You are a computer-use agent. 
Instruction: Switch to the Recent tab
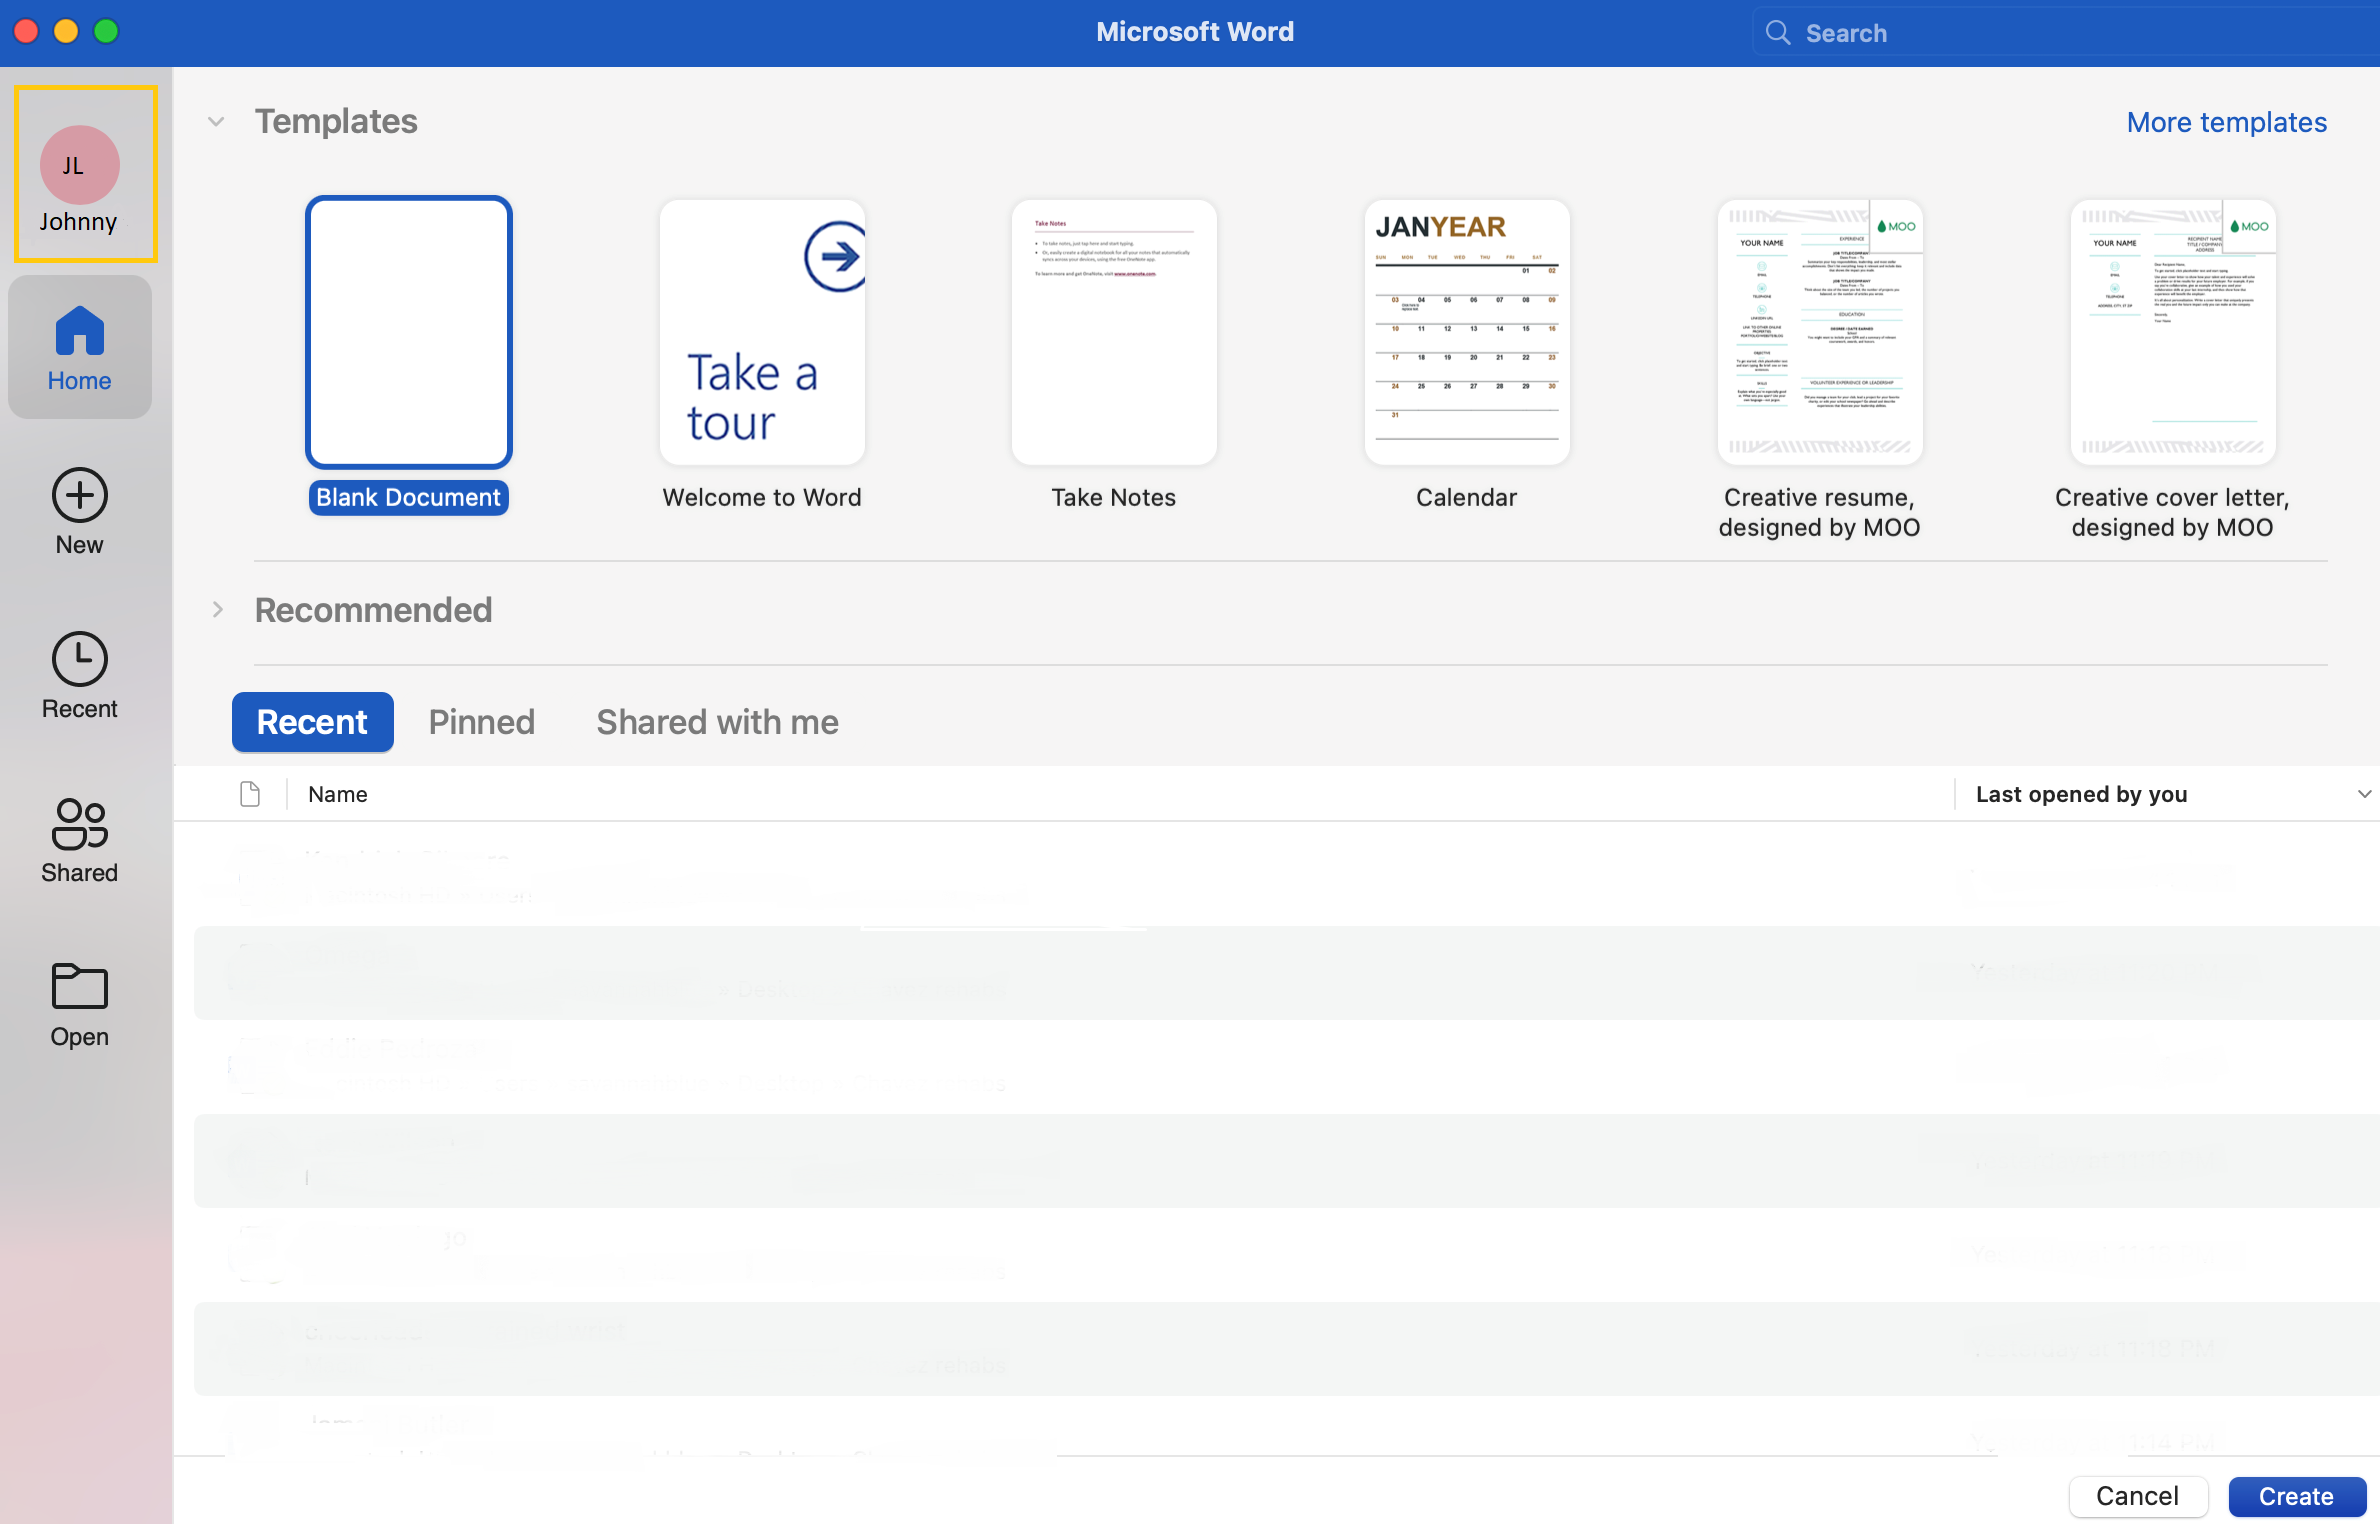[312, 722]
